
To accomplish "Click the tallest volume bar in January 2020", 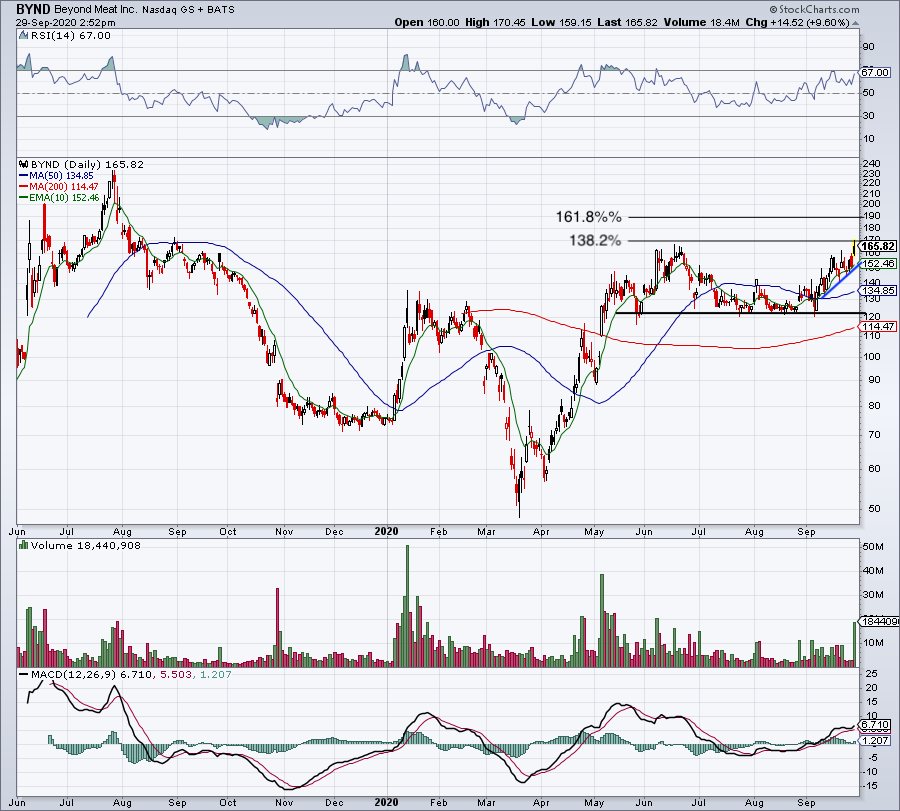I will click(408, 606).
